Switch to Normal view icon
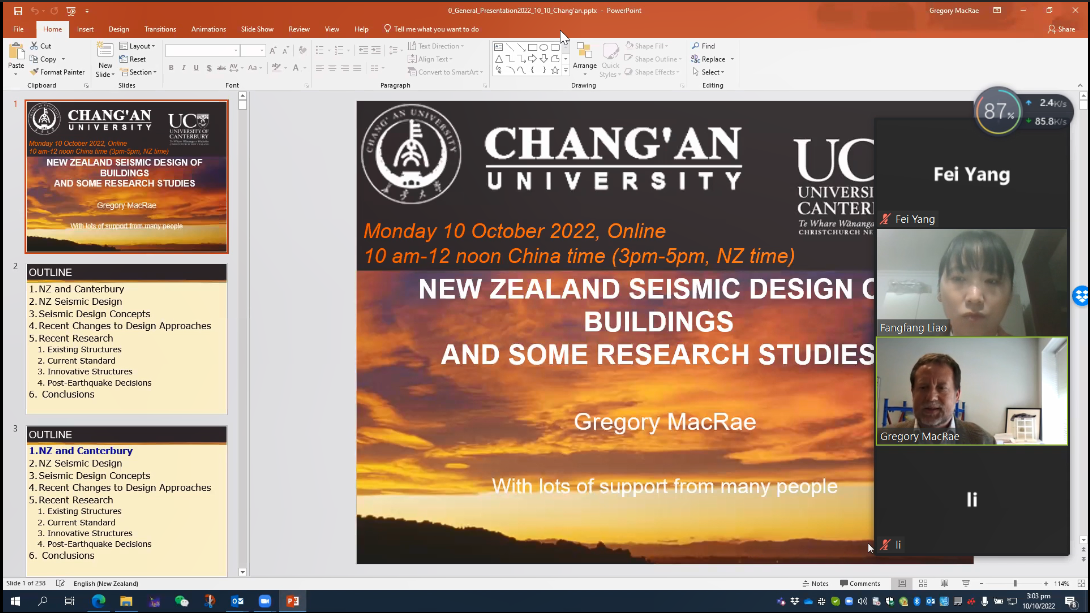The height and width of the screenshot is (613, 1090). (902, 583)
